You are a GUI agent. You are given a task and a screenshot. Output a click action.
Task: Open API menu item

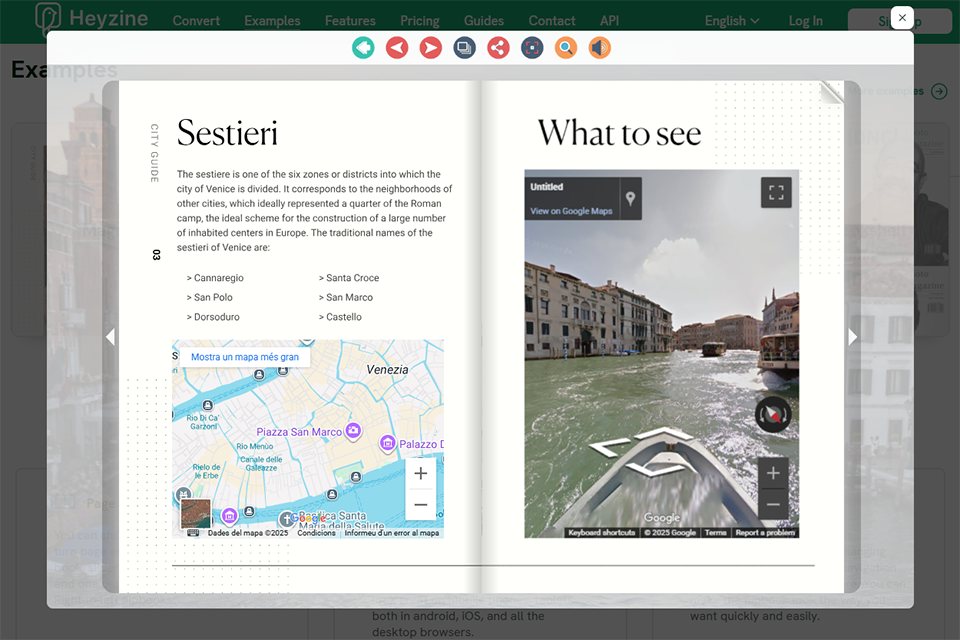coord(609,21)
